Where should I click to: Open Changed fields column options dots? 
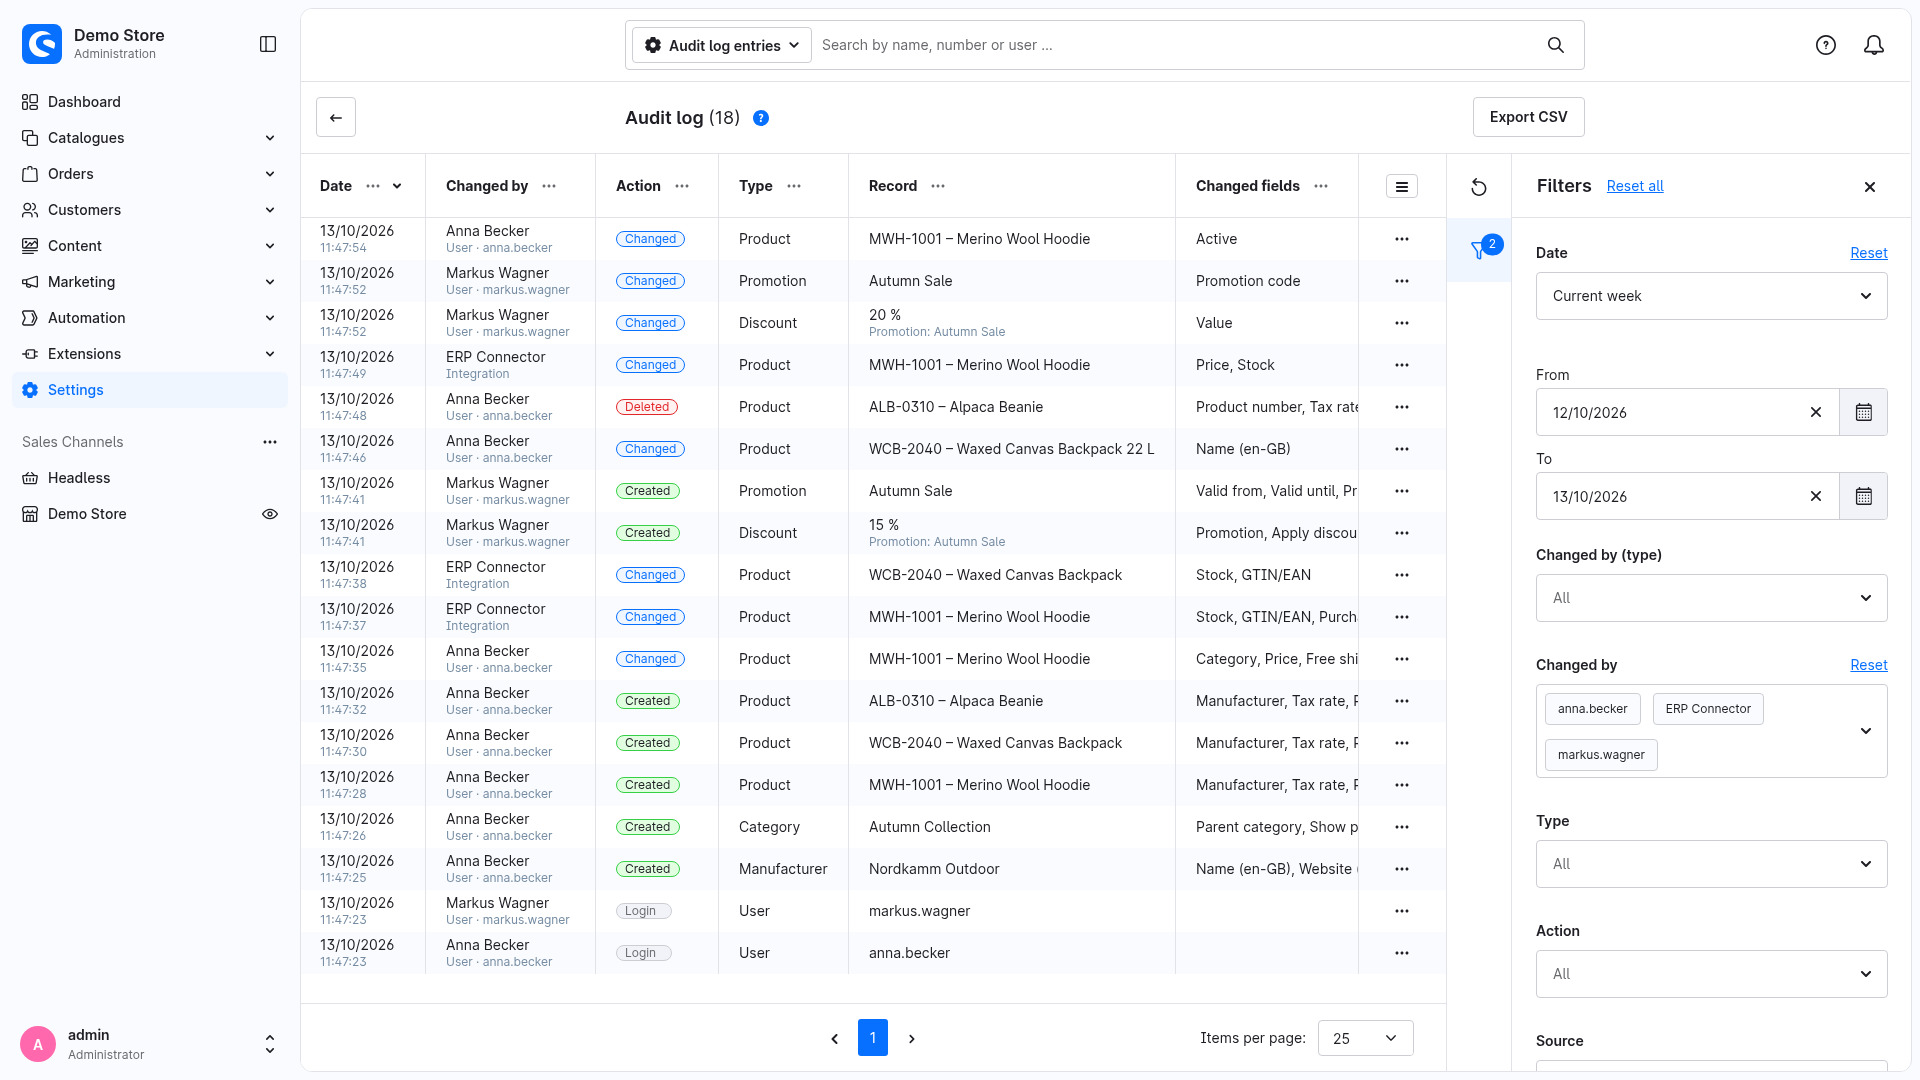pyautogui.click(x=1321, y=186)
